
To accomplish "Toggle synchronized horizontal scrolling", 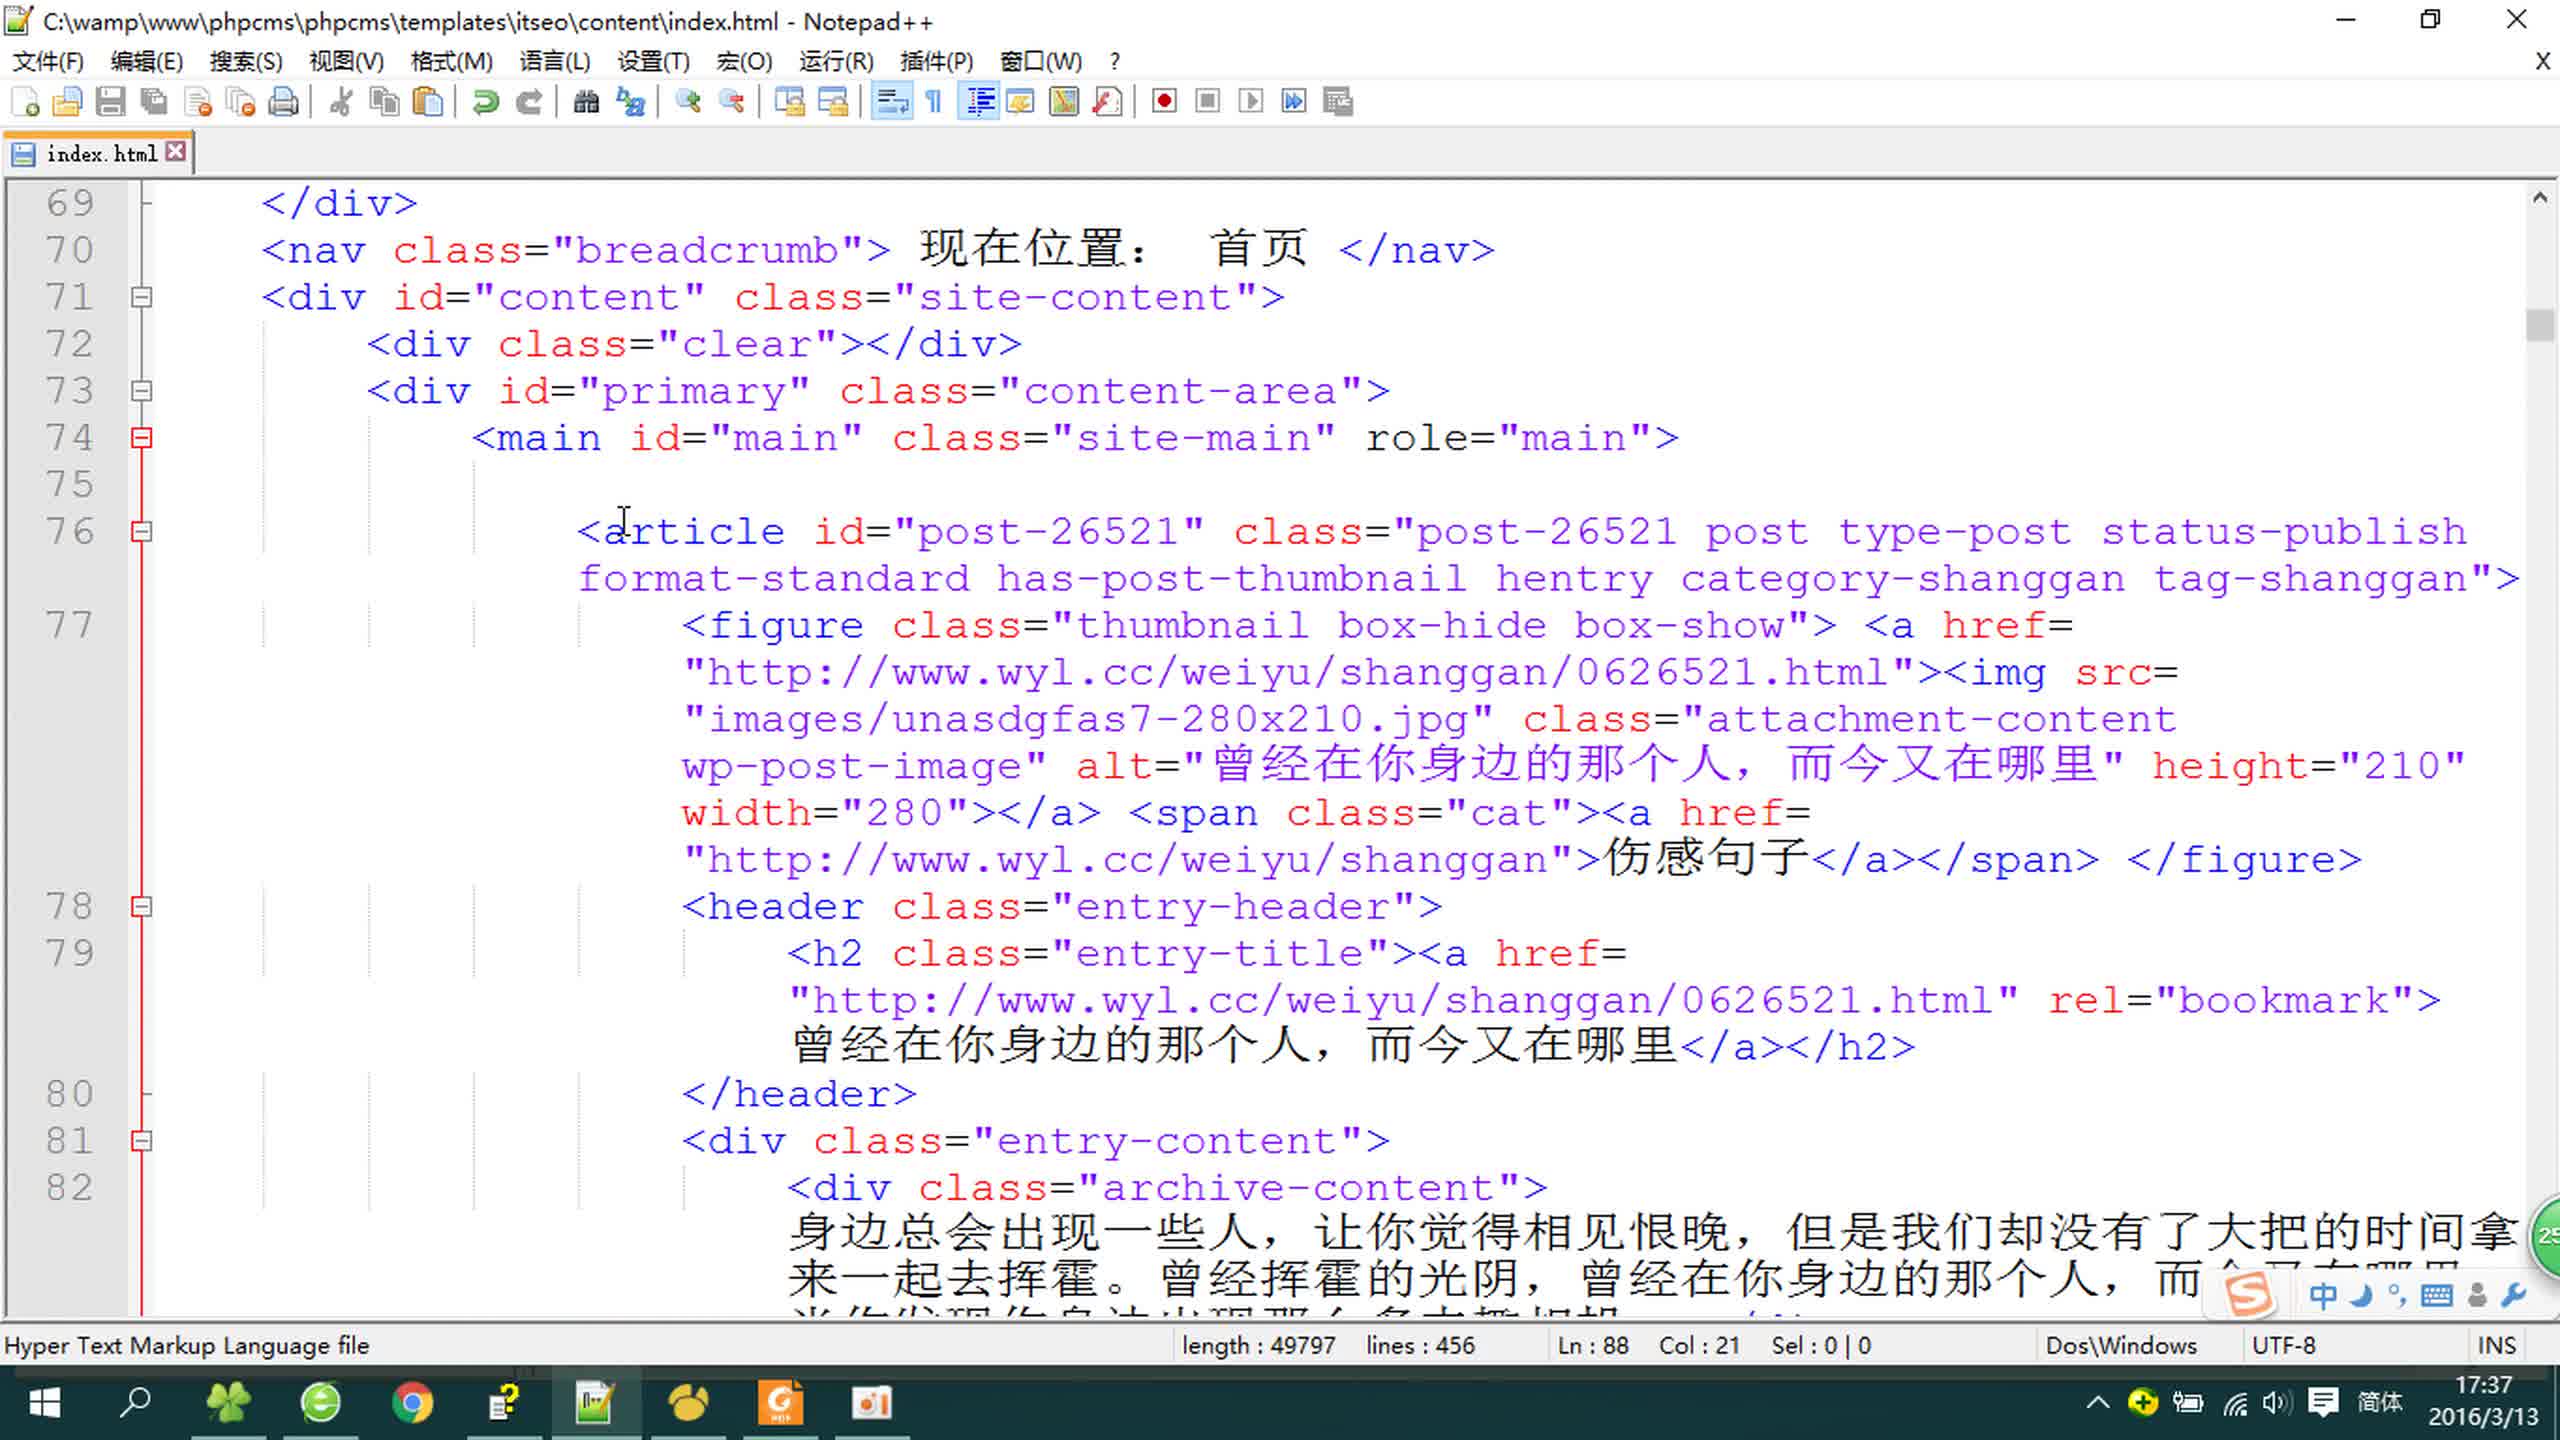I will [832, 101].
